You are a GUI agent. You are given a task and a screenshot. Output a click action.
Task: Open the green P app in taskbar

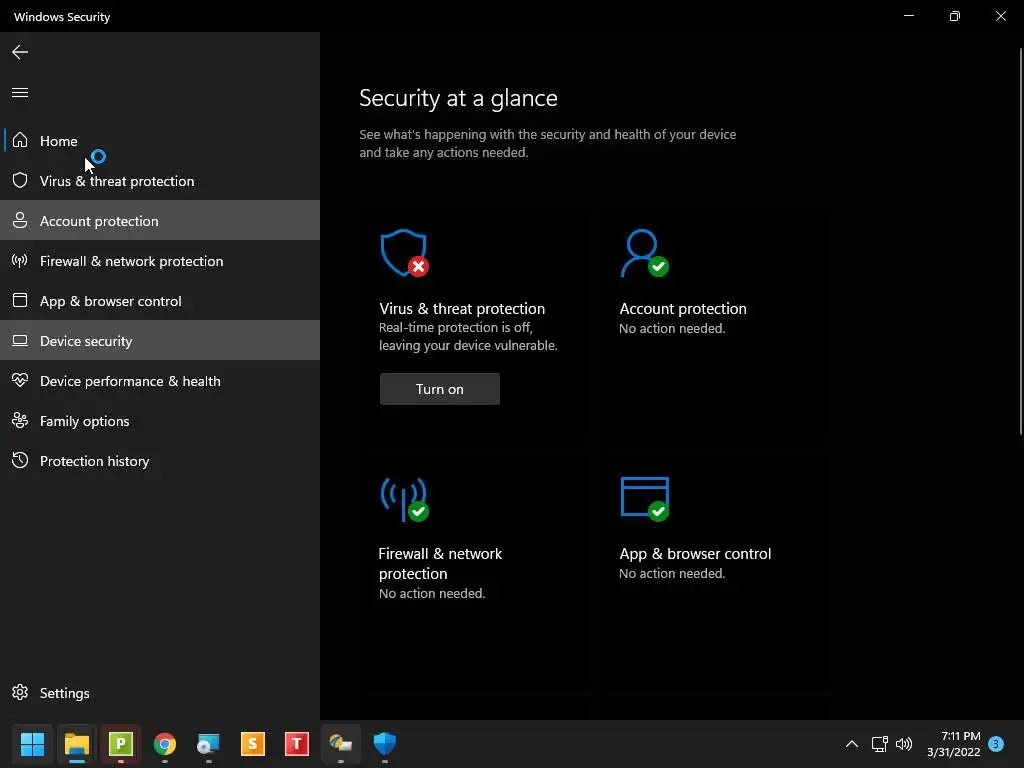click(121, 744)
